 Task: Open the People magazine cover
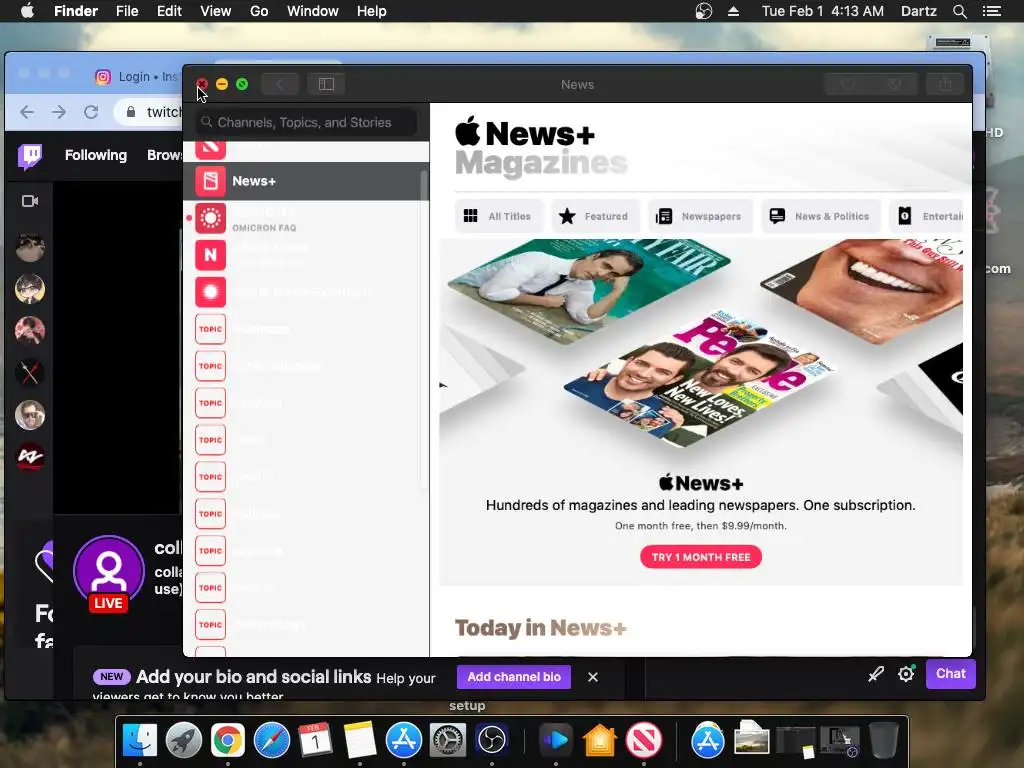pos(699,379)
